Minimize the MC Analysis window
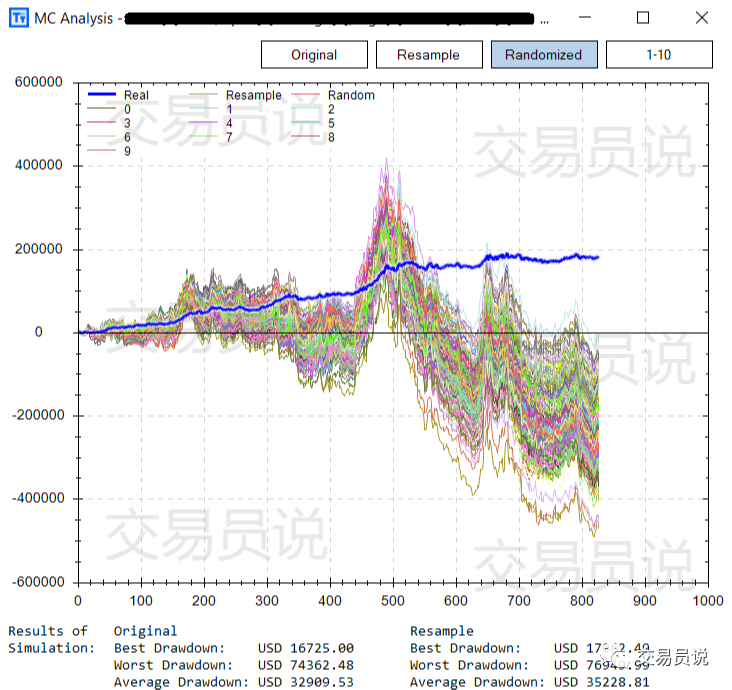Image resolution: width=732 pixels, height=690 pixels. point(584,18)
